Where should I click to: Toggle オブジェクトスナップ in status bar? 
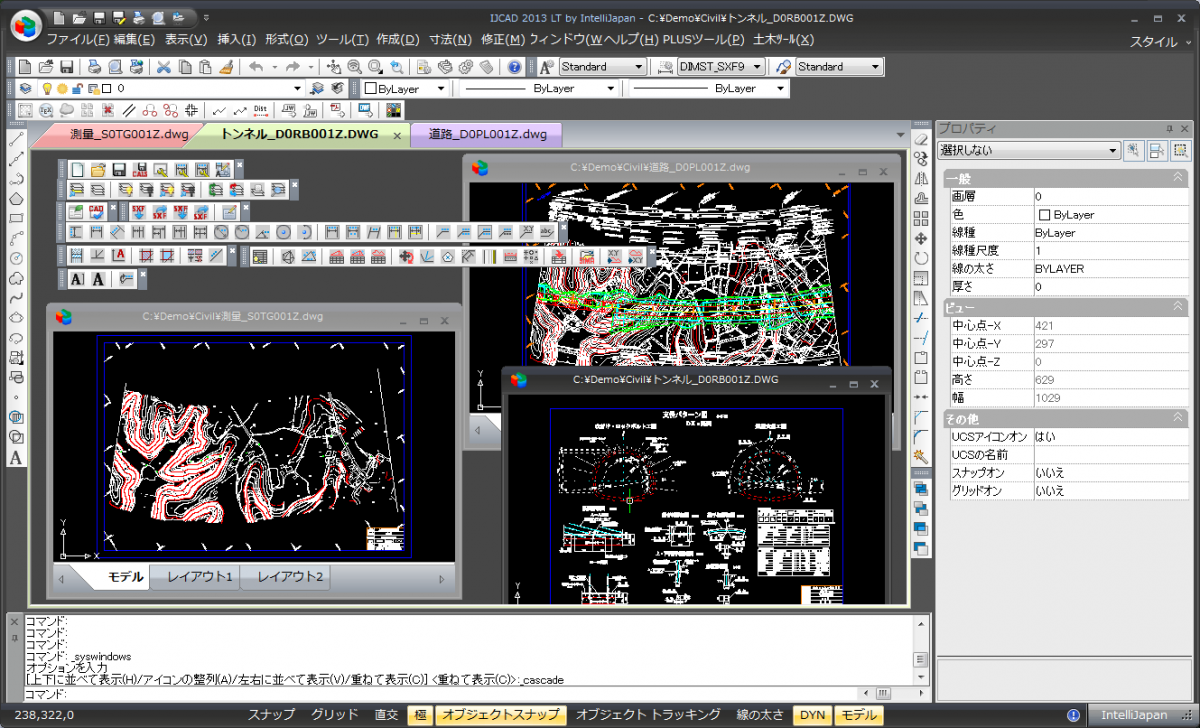pos(501,715)
